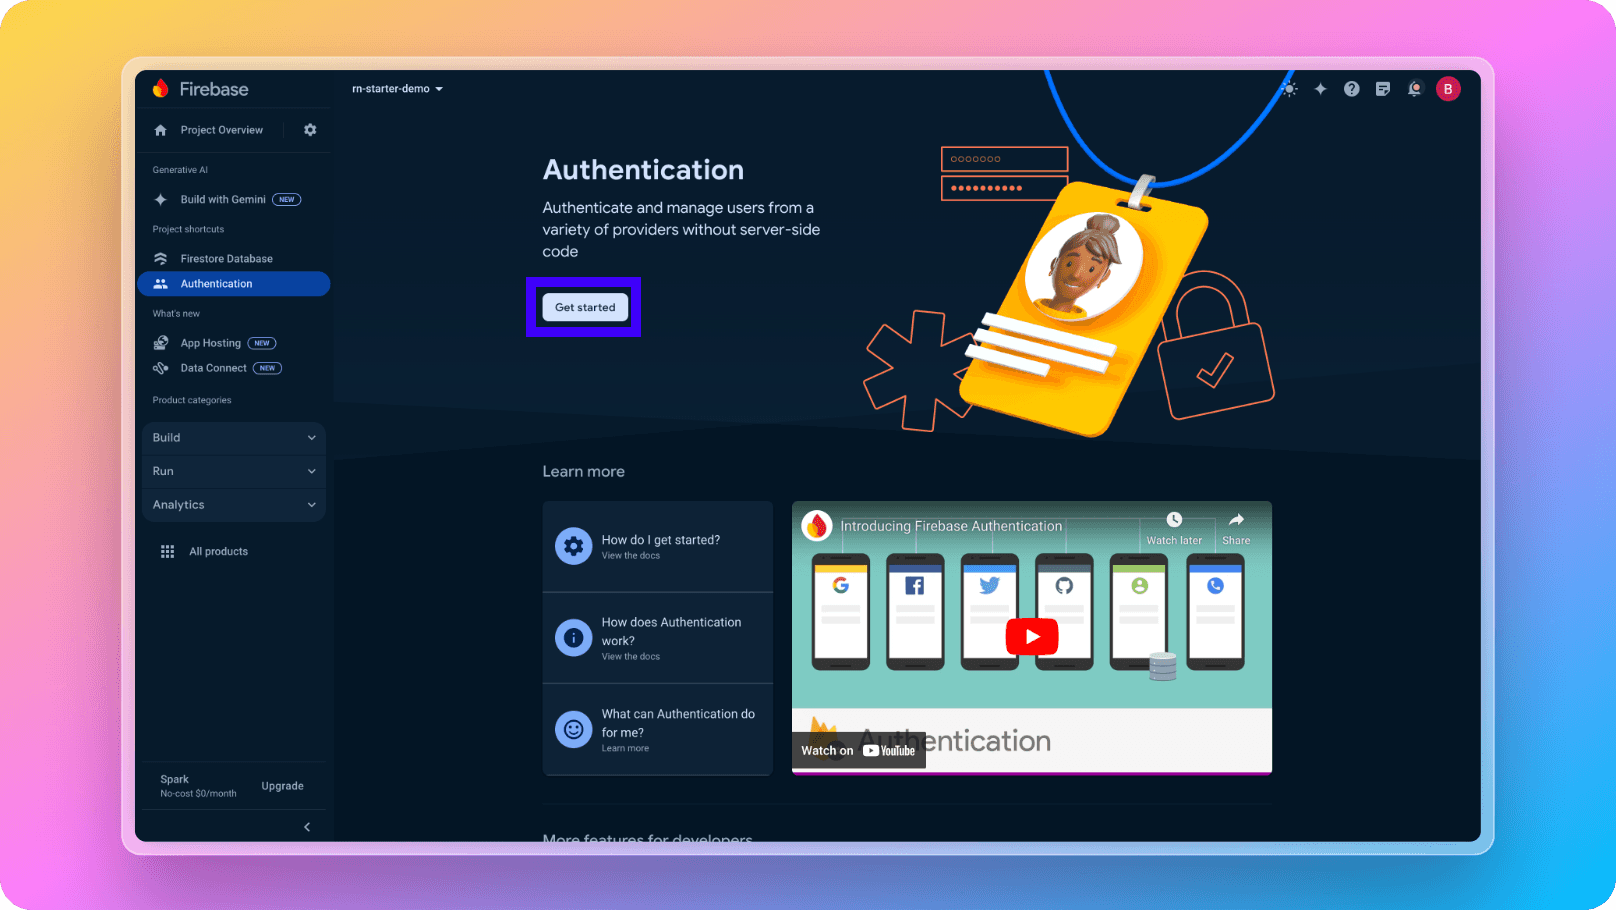Viewport: 1616px width, 910px height.
Task: Open What can Authentication do for me link
Action: (x=658, y=729)
